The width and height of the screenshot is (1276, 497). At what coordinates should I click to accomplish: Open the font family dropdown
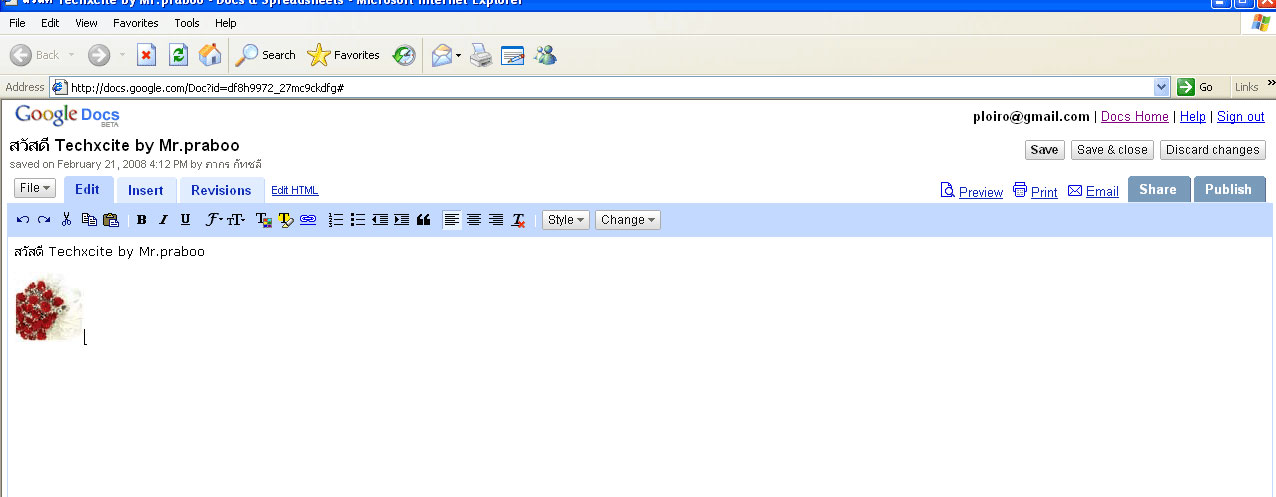pyautogui.click(x=214, y=220)
